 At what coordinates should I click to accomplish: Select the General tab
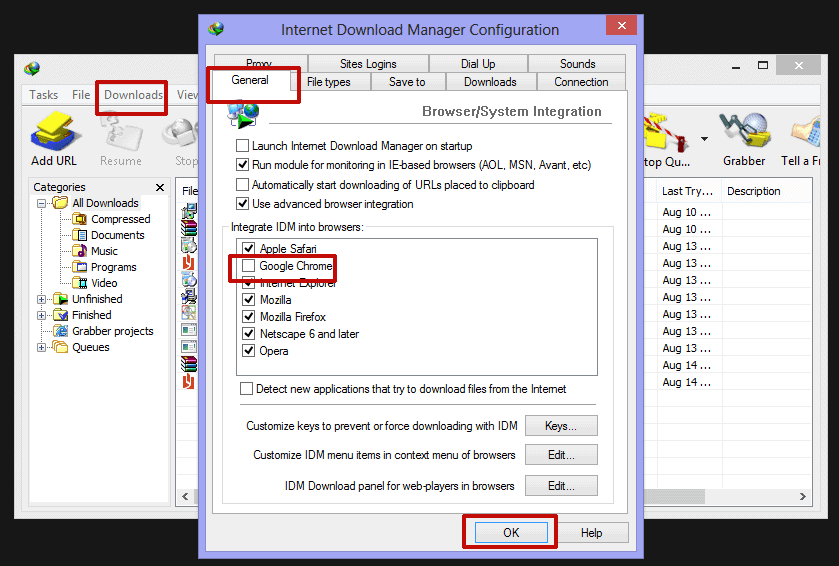250,80
